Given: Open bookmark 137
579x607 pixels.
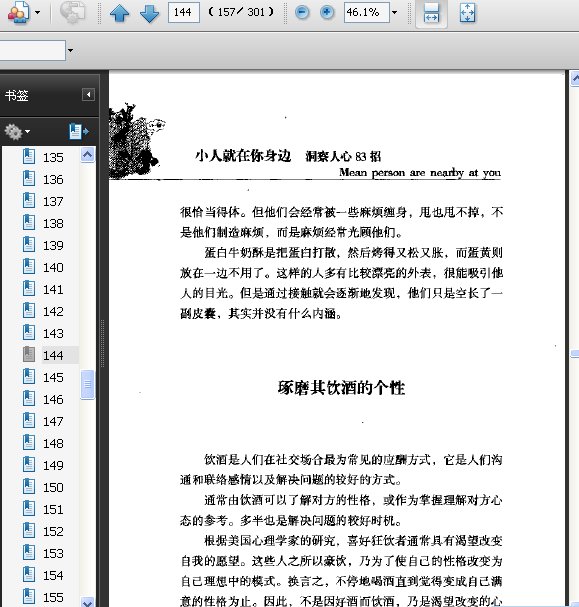Looking at the screenshot, I should [x=53, y=202].
